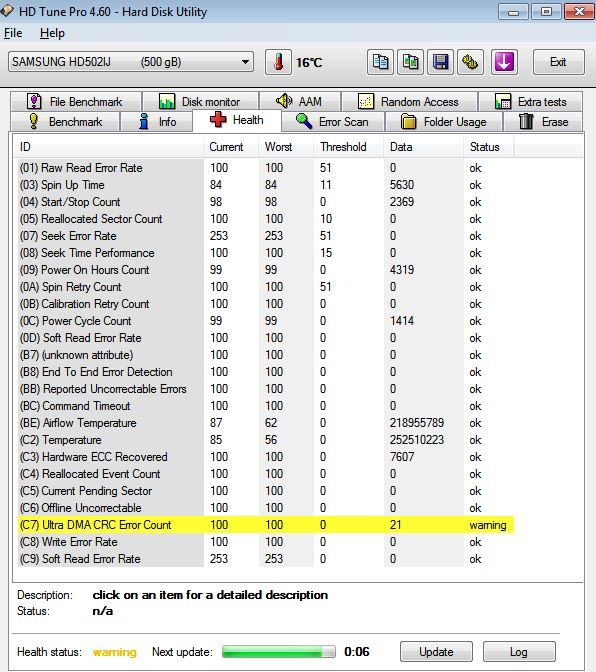Select the (03) Spin Up Time row

pyautogui.click(x=266, y=185)
